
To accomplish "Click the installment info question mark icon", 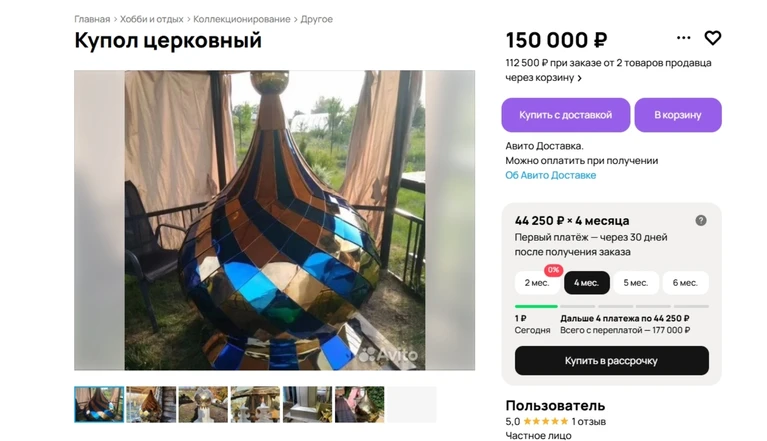I will point(701,220).
